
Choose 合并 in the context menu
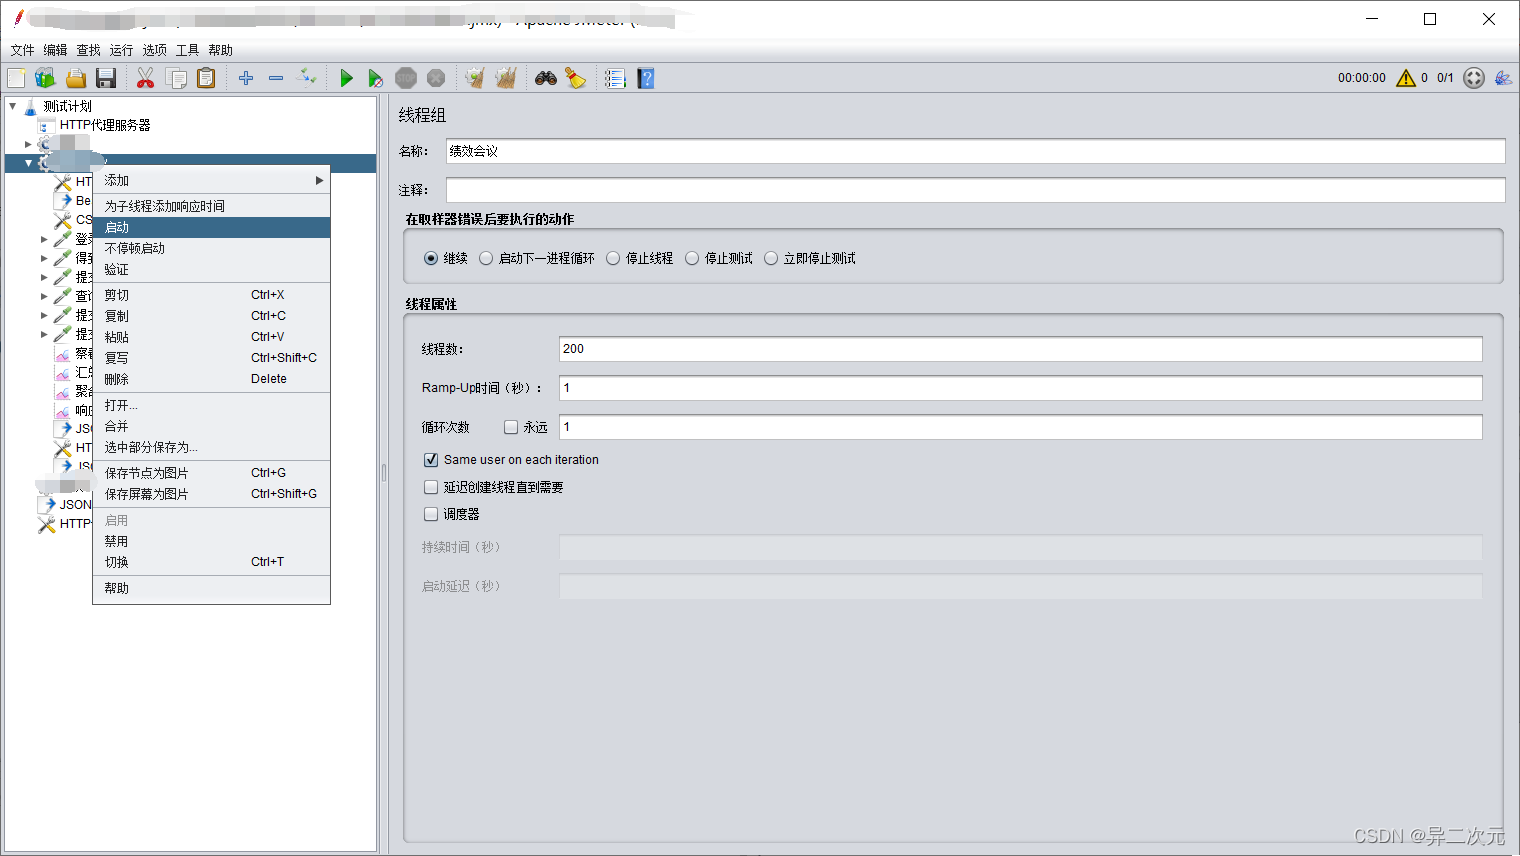(x=211, y=426)
